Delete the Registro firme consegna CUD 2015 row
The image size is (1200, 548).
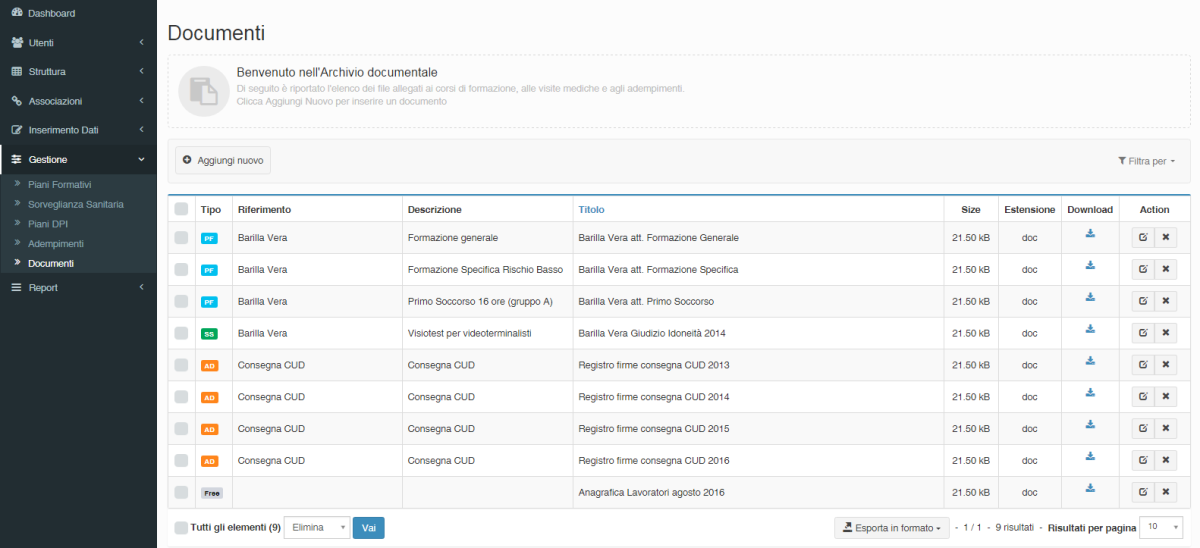pos(1166,428)
